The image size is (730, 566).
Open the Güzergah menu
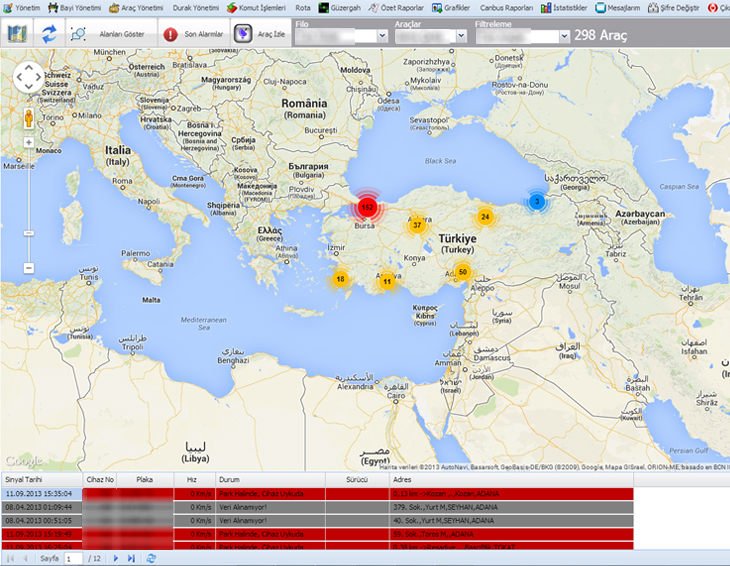[x=339, y=7]
